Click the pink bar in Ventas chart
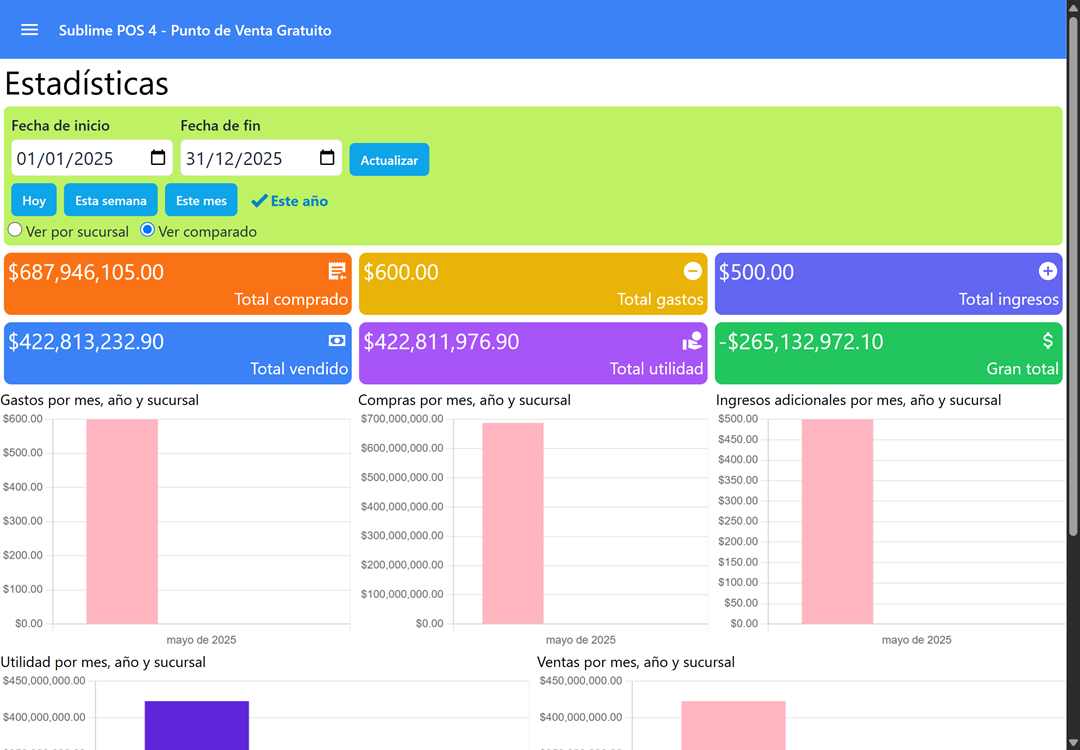The height and width of the screenshot is (750, 1080). (734, 725)
